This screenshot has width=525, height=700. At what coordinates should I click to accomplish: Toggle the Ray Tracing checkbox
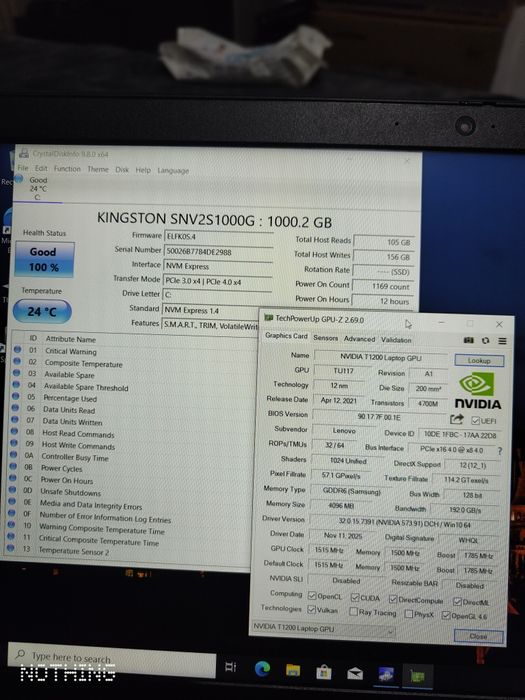point(354,611)
